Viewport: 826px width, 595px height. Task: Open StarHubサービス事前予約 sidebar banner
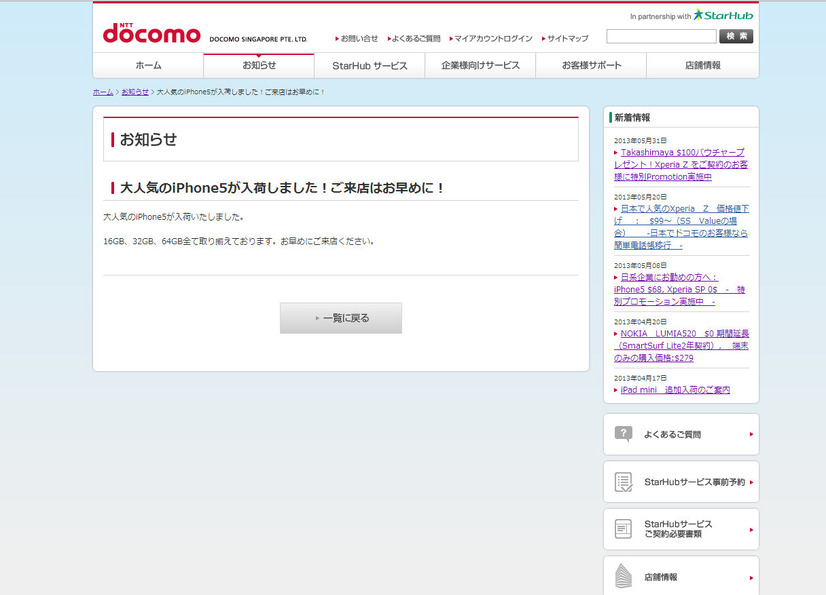tap(681, 482)
